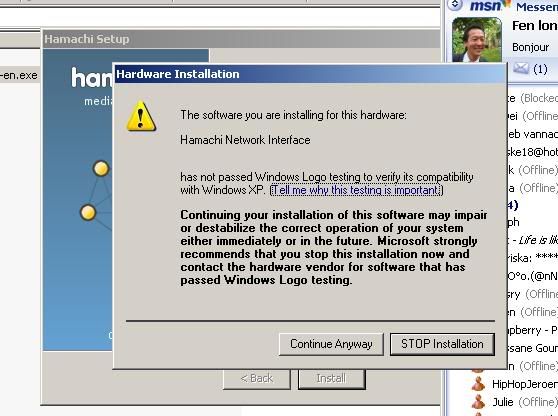Click the Bonjour personal message text
The image size is (558, 416).
(x=530, y=47)
